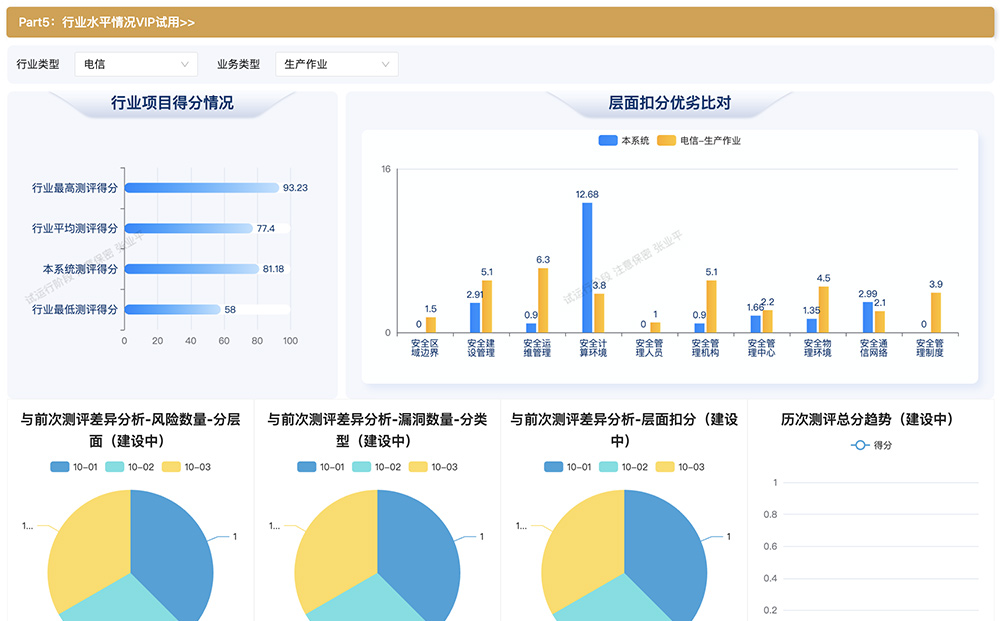Click the 本系统测评得分 bar (81.18)
This screenshot has height=621, width=1000.
[x=192, y=269]
